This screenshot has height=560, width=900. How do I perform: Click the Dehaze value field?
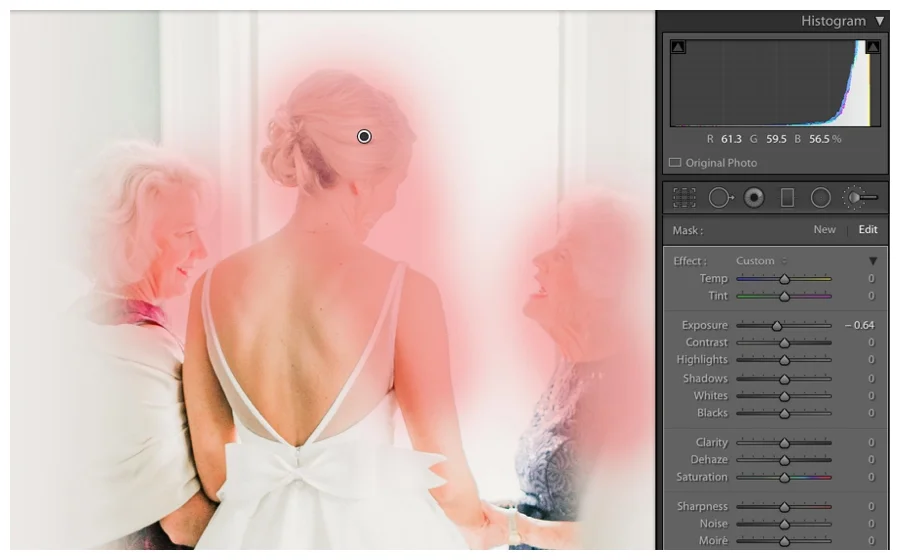[871, 460]
